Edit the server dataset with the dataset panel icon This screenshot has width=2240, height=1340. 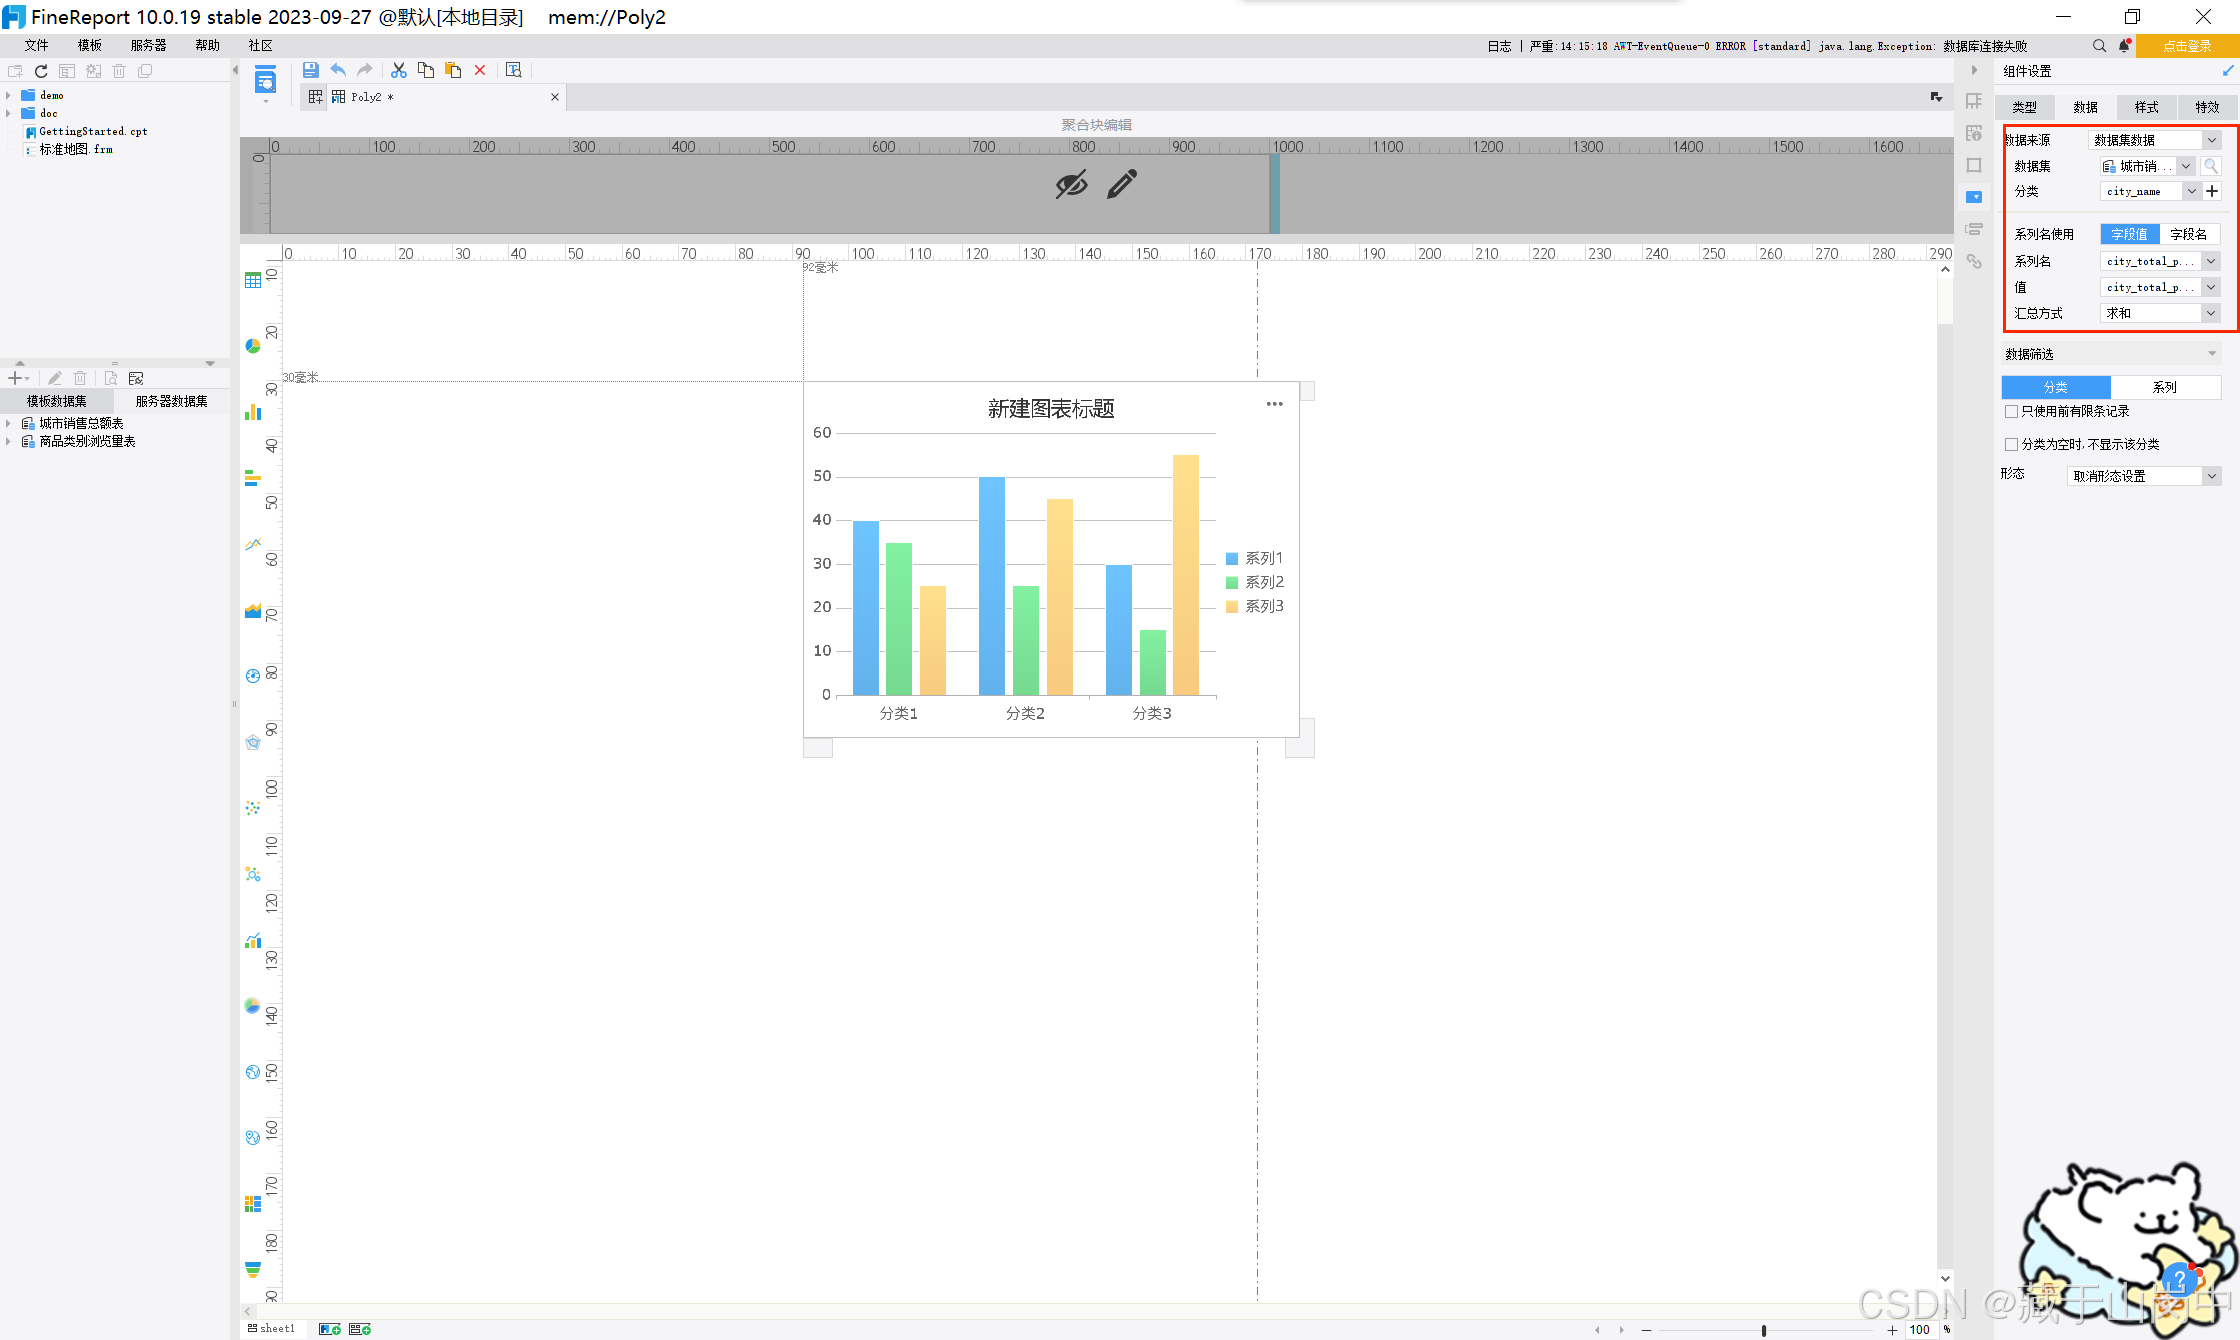tap(136, 378)
